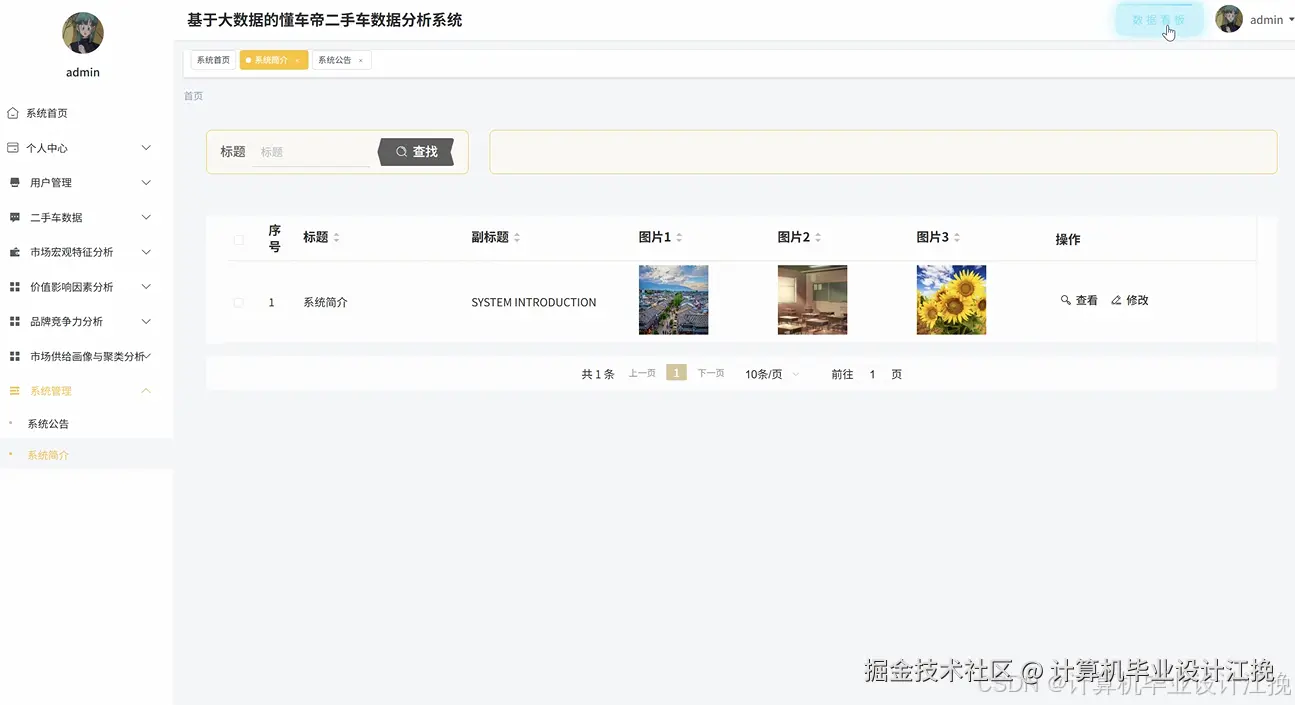1295x705 pixels.
Task: Click the 市场供给画像与聚类分析 grid icon
Action: 15,356
